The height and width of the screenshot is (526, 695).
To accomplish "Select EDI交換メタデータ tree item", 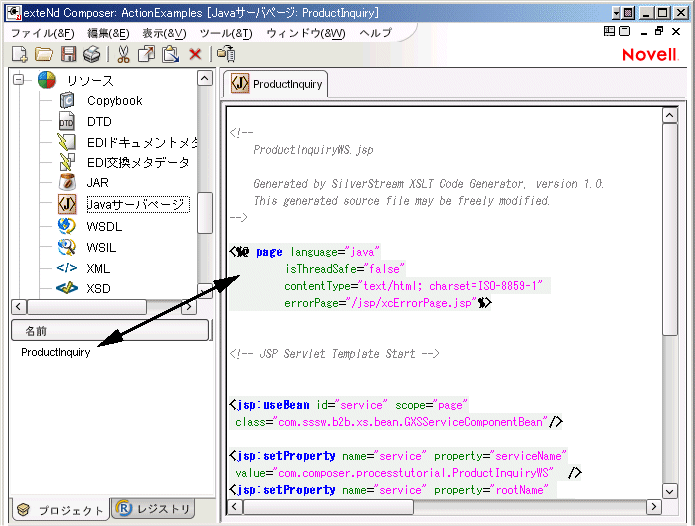I will [138, 163].
